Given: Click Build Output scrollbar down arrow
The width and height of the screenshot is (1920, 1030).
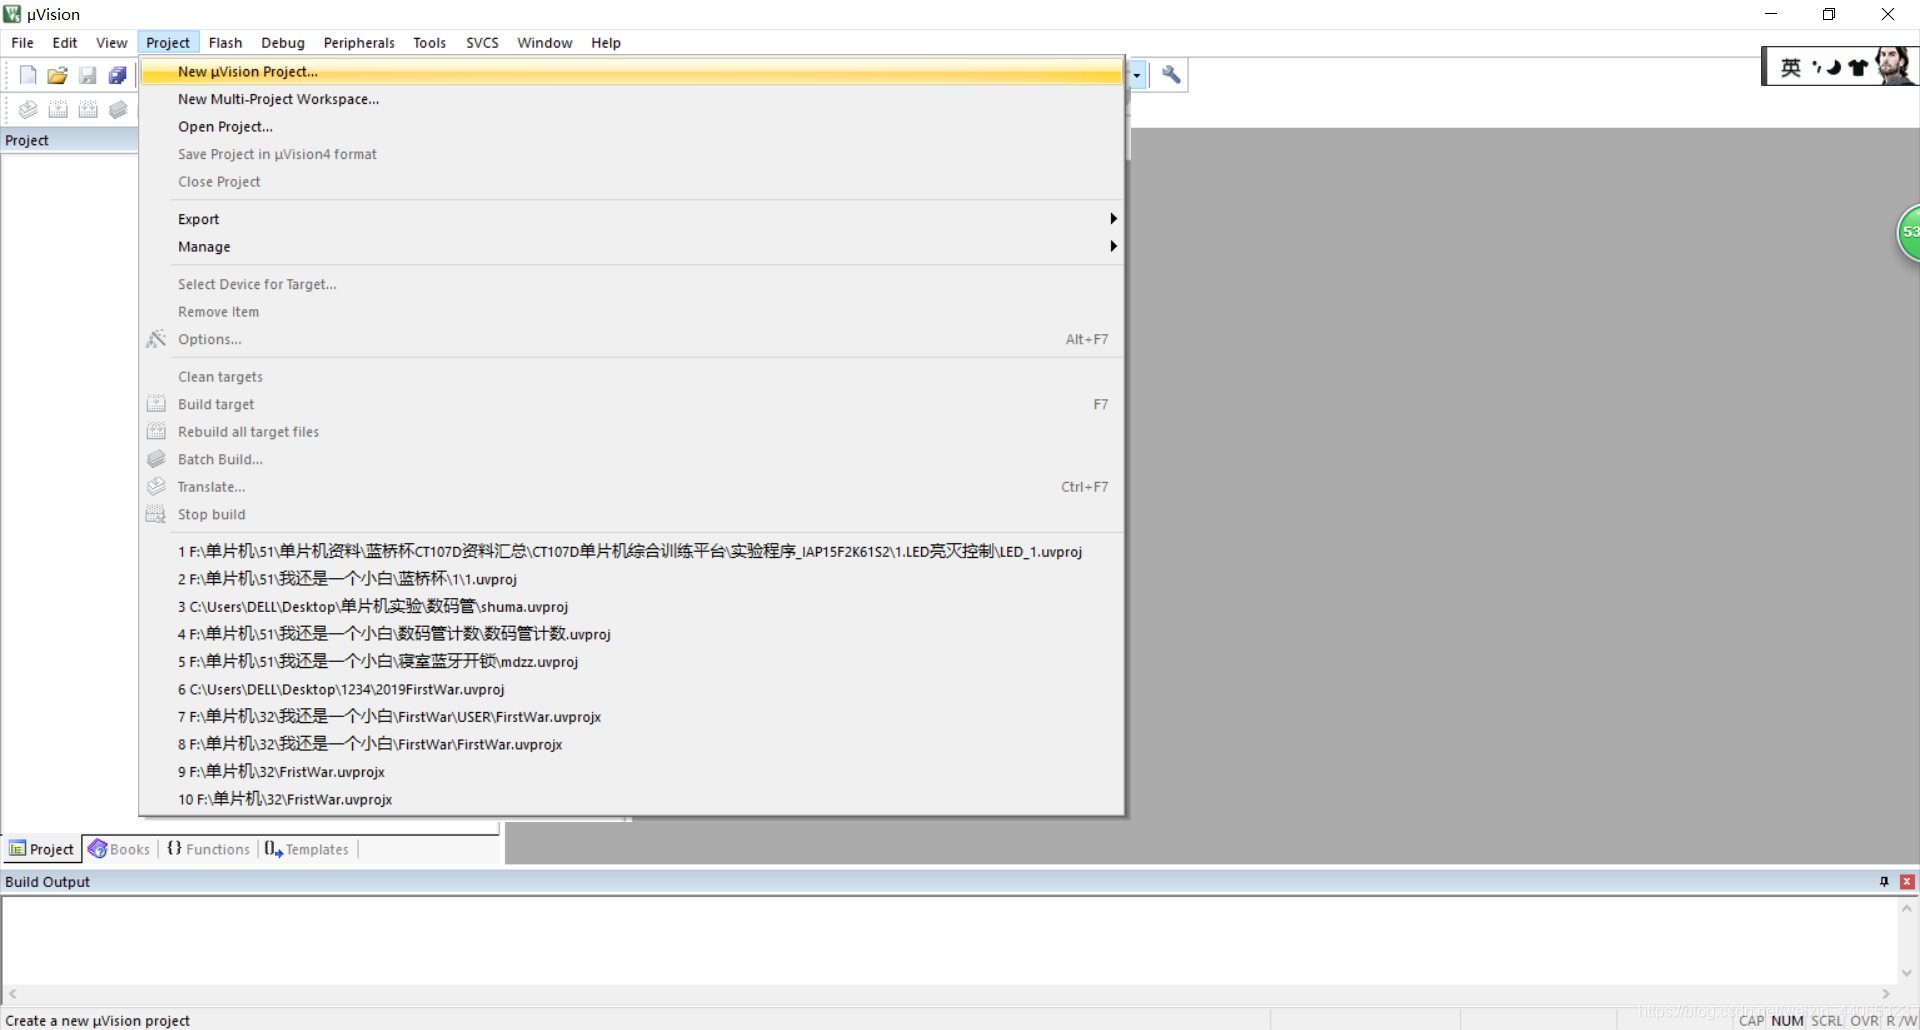Looking at the screenshot, I should 1907,973.
